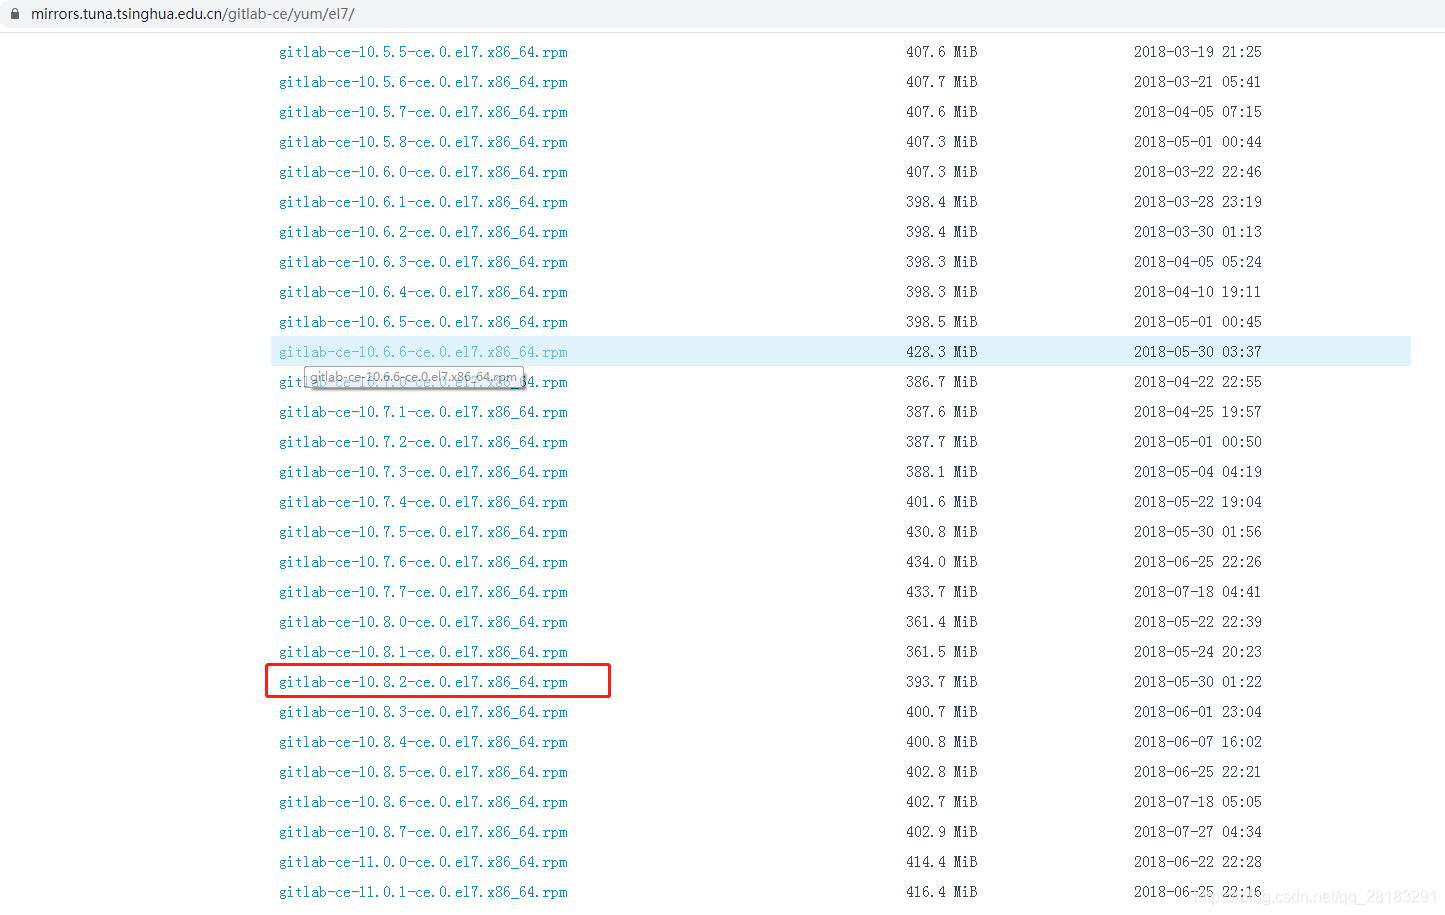The height and width of the screenshot is (915, 1445).
Task: Download gitlab-ce-10.5.8-ce.0.el7.x86_64.rpm
Action: [x=423, y=142]
